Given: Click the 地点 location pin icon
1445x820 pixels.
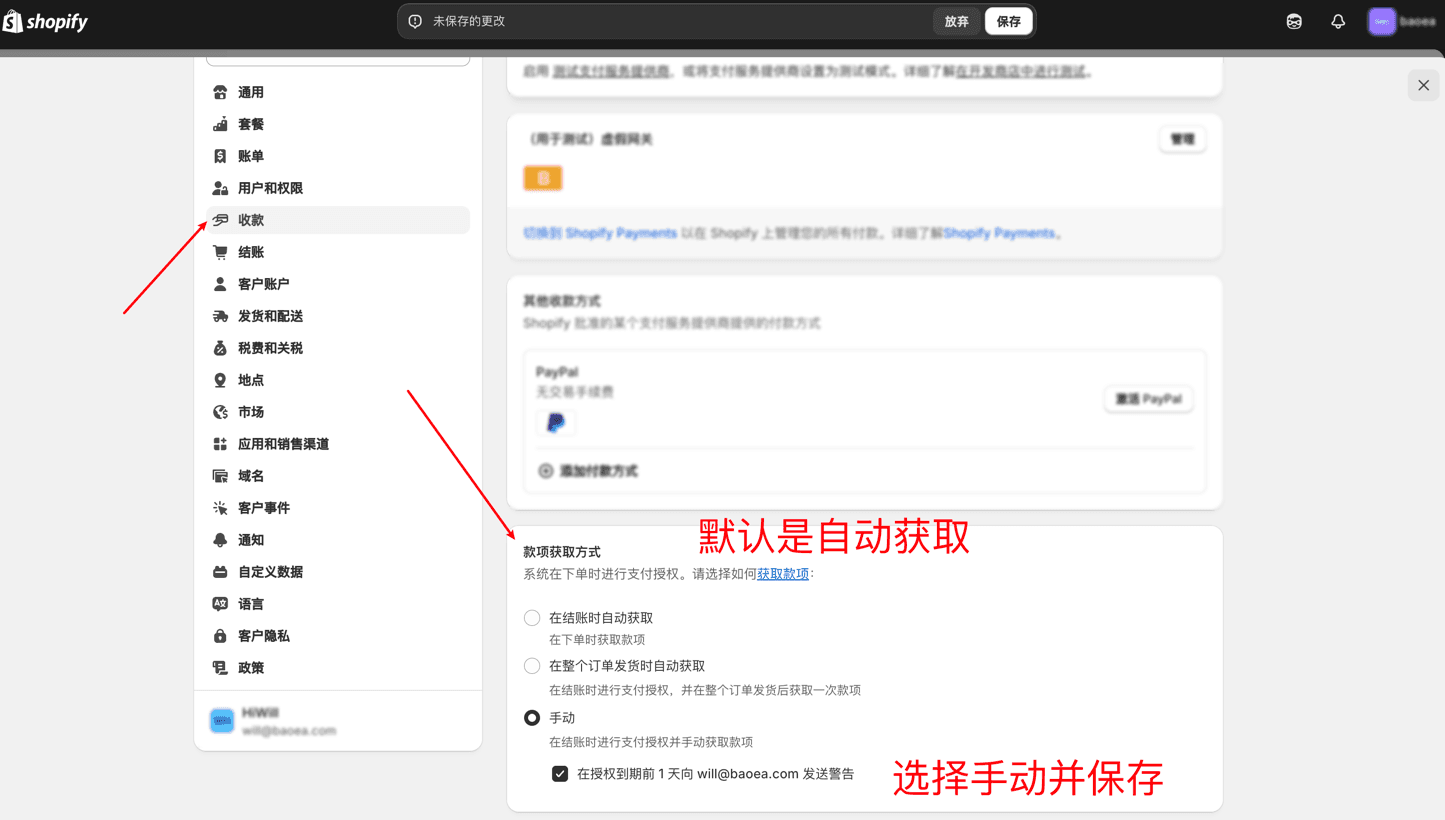Looking at the screenshot, I should (x=220, y=380).
